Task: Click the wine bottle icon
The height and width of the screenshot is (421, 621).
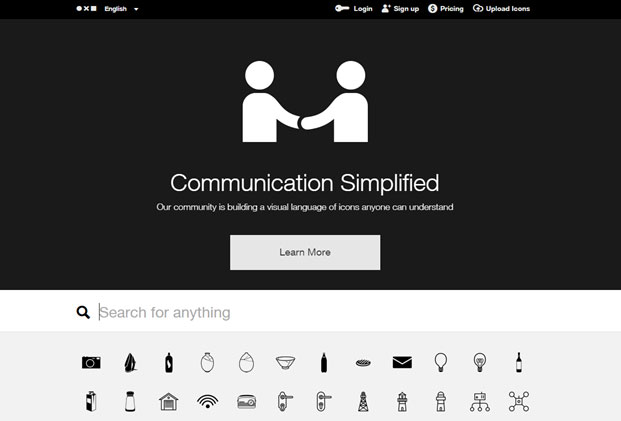Action: click(518, 362)
